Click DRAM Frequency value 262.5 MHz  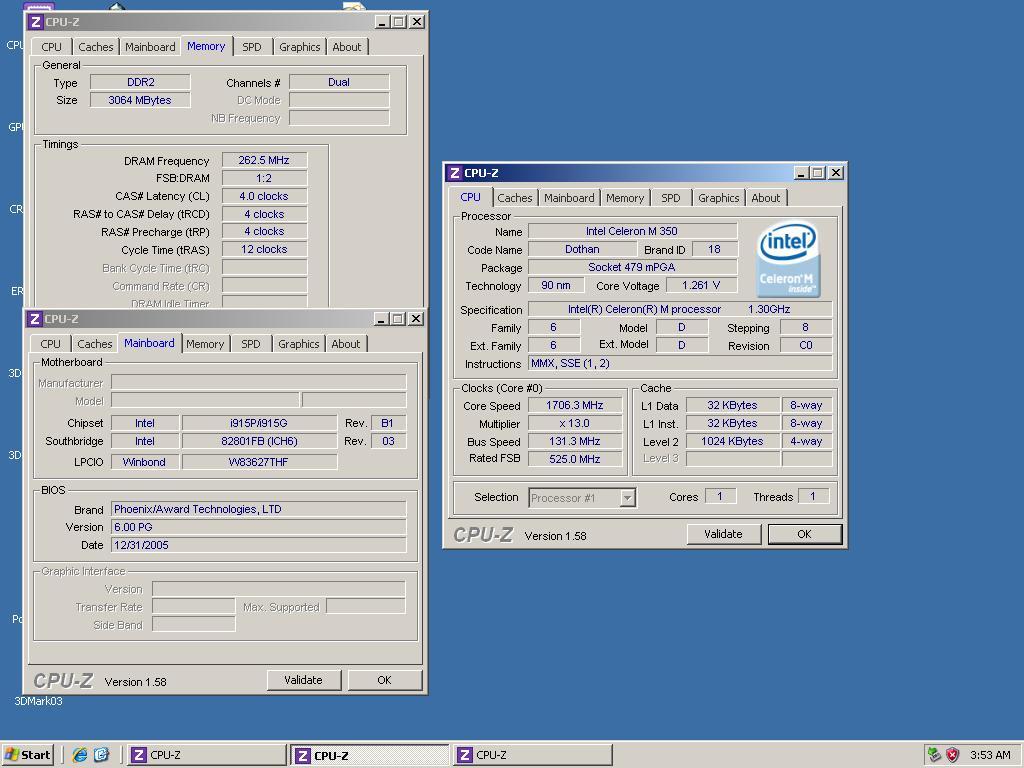[264, 160]
